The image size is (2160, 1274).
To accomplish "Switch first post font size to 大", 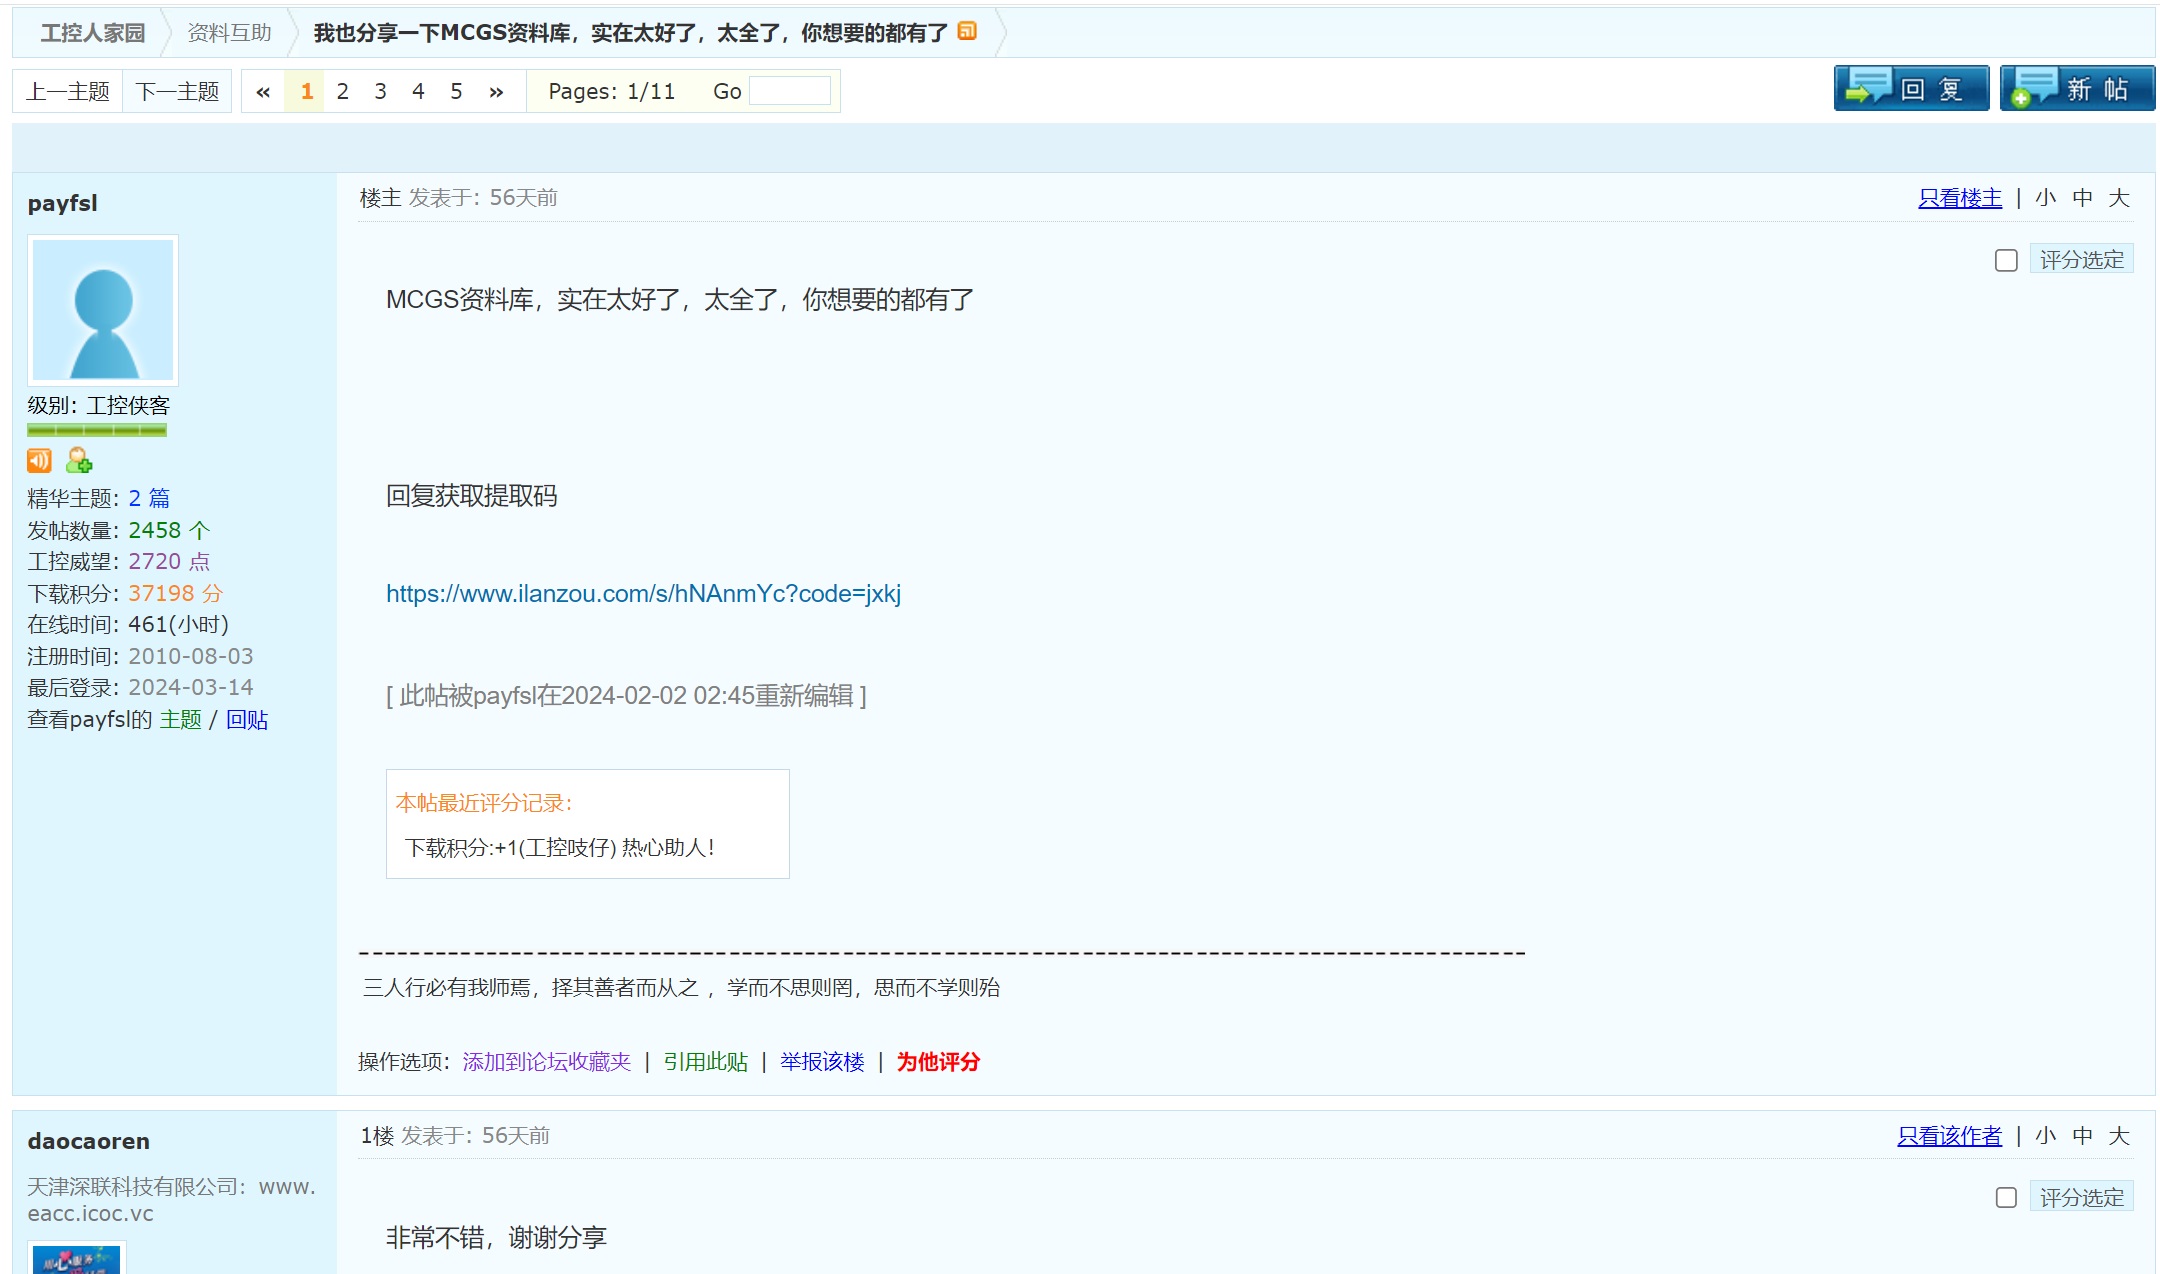I will (x=2118, y=198).
